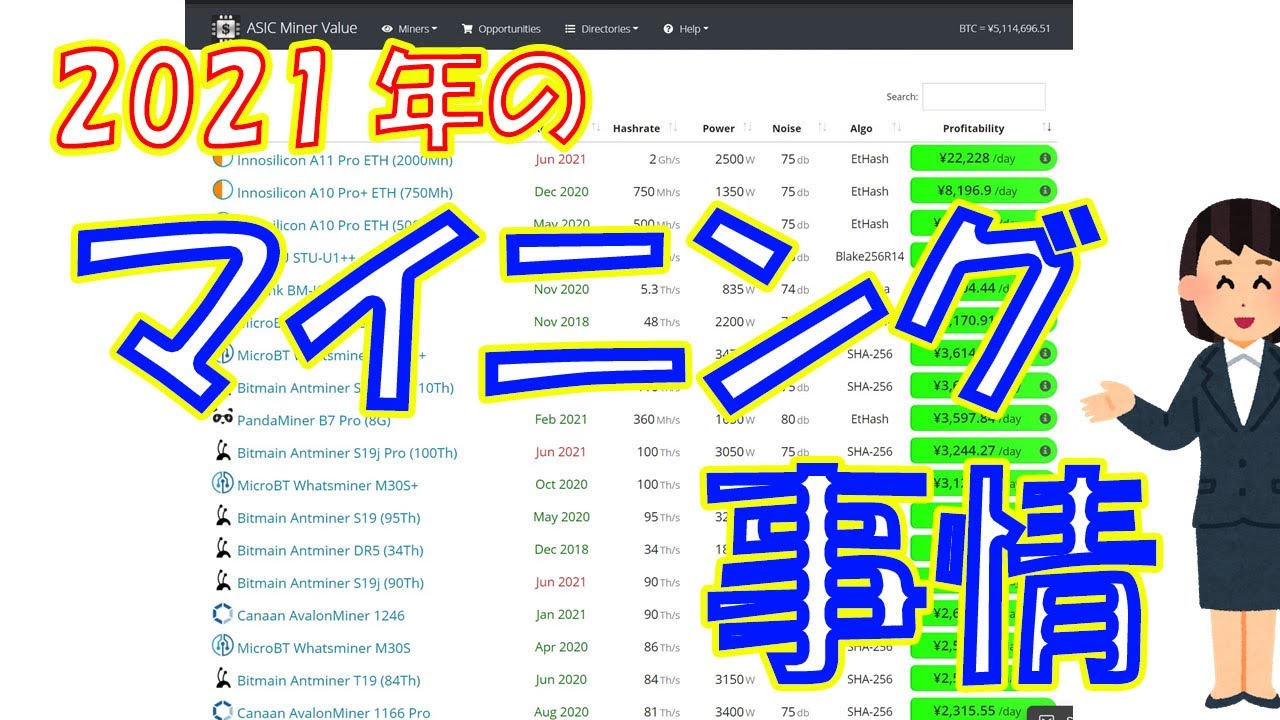
Task: Open MicroBT Whatsminer M30S+ link
Action: coord(327,485)
